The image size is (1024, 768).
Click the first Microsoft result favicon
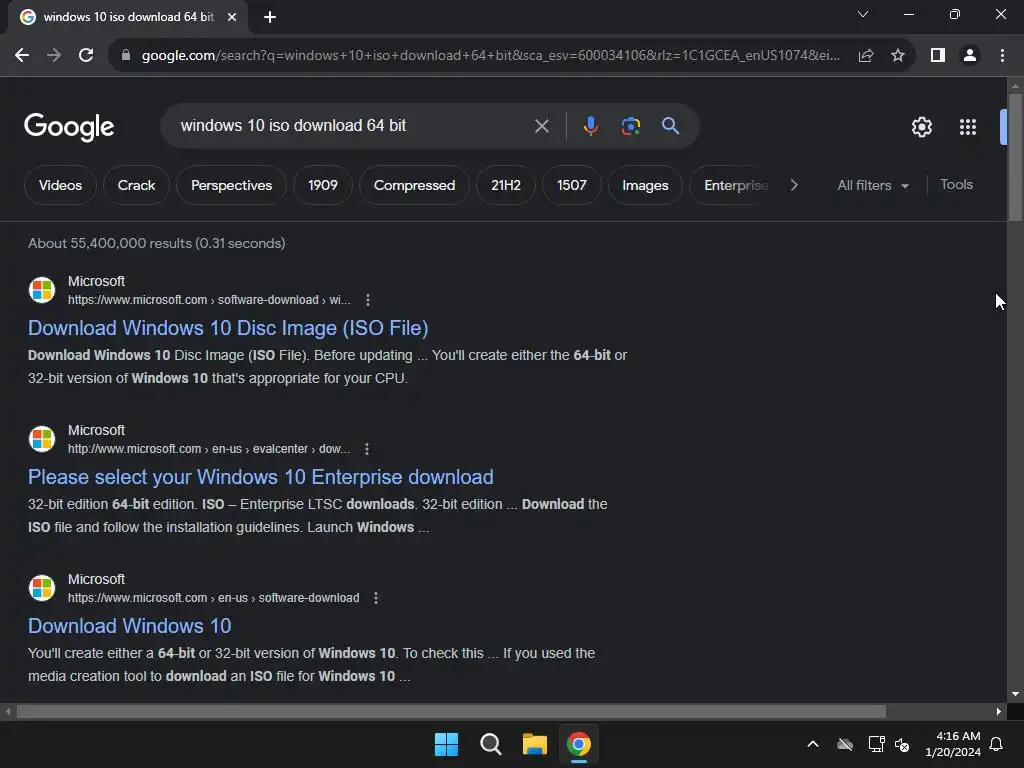(x=42, y=290)
